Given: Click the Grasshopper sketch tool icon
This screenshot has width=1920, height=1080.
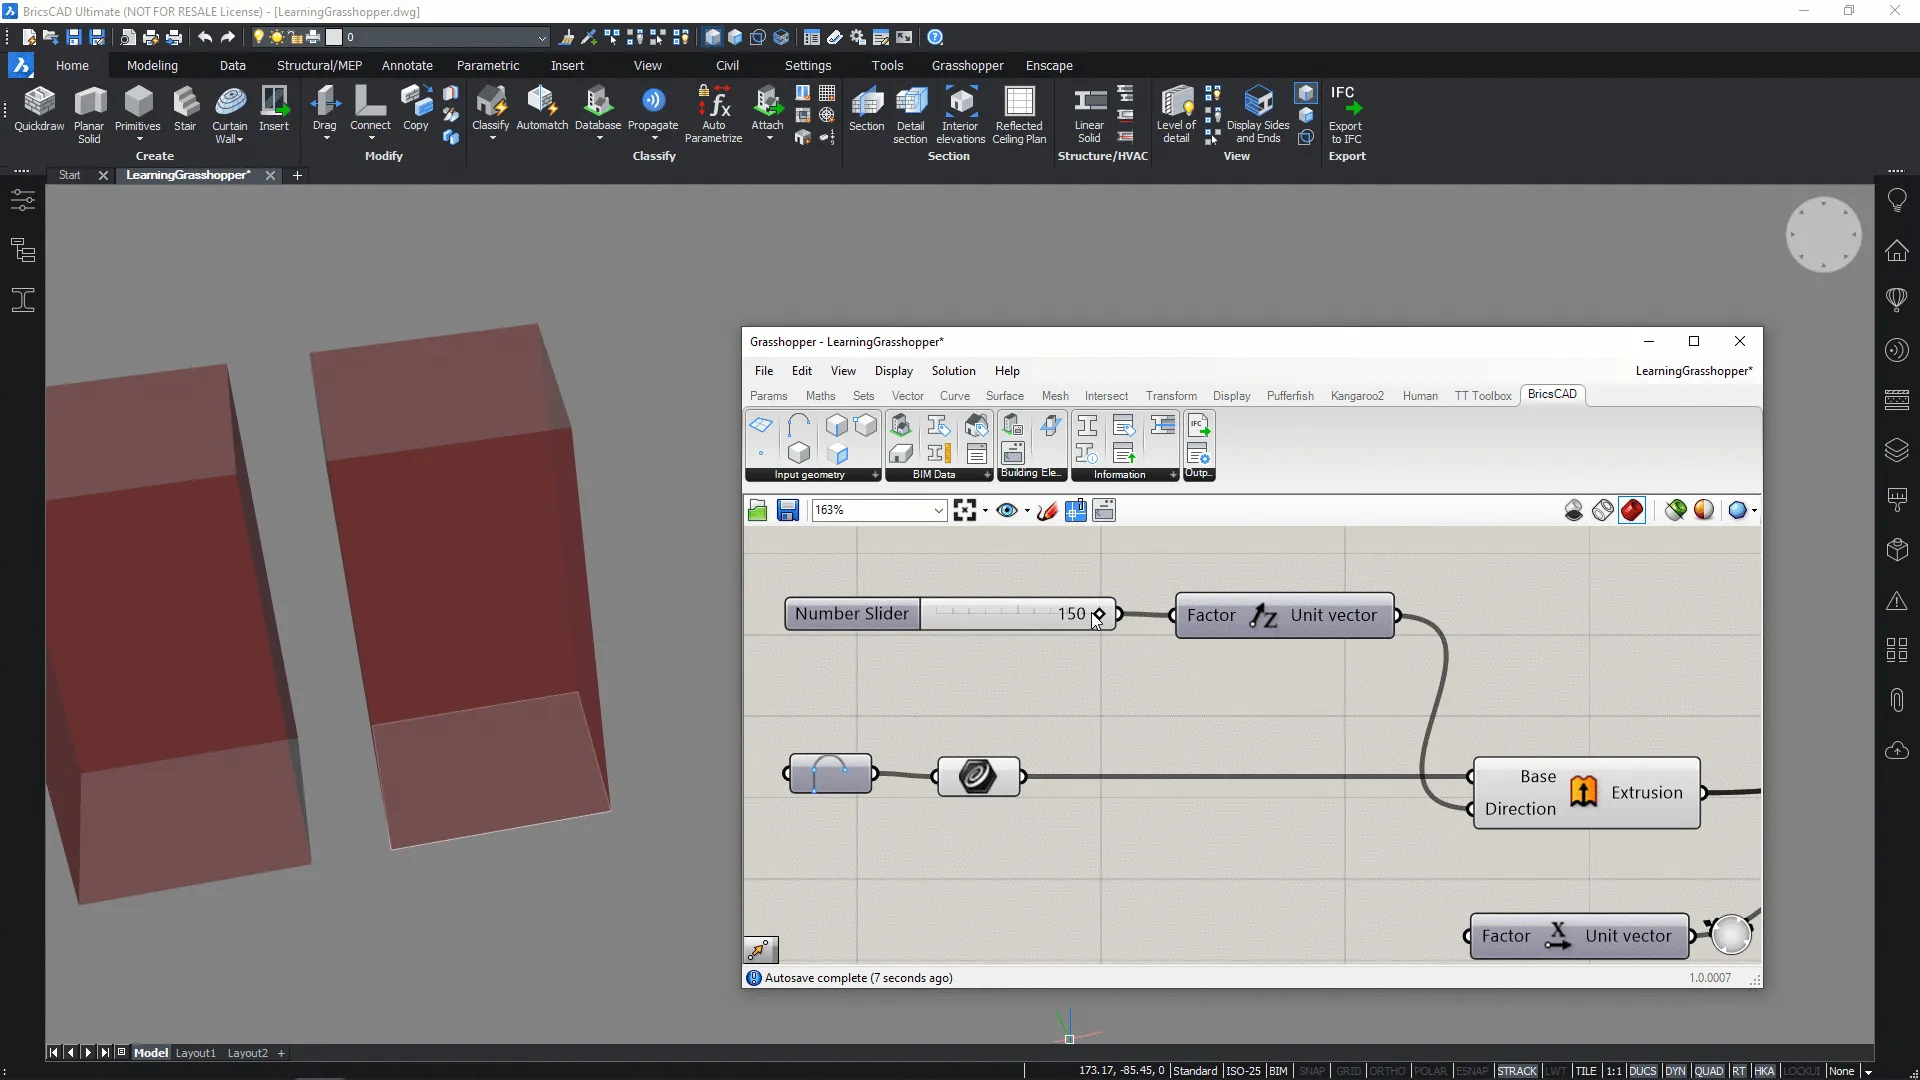Looking at the screenshot, I should tap(1047, 511).
